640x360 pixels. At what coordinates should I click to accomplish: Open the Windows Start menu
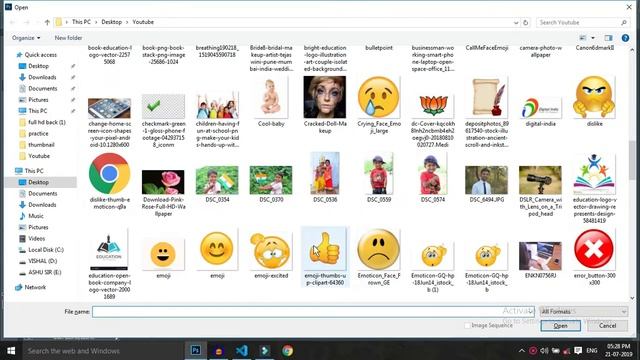pyautogui.click(x=11, y=351)
